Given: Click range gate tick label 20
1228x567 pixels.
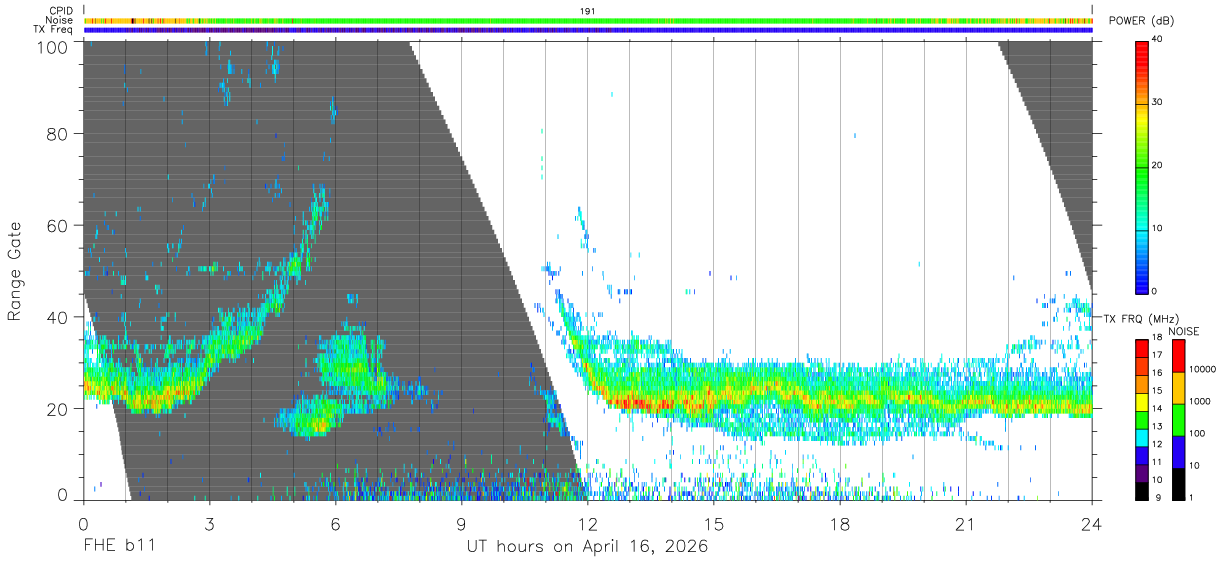Looking at the screenshot, I should point(55,409).
